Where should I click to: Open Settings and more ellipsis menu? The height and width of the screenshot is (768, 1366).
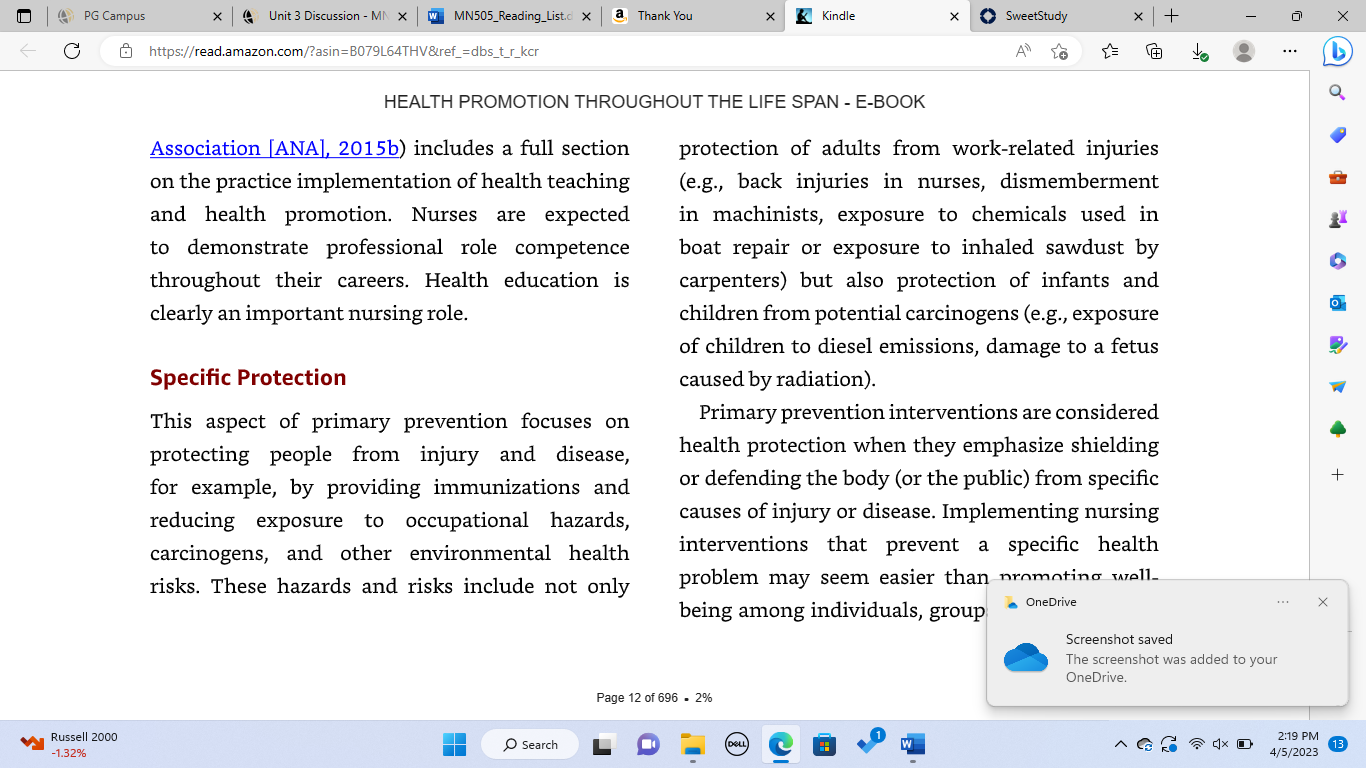coord(1290,51)
